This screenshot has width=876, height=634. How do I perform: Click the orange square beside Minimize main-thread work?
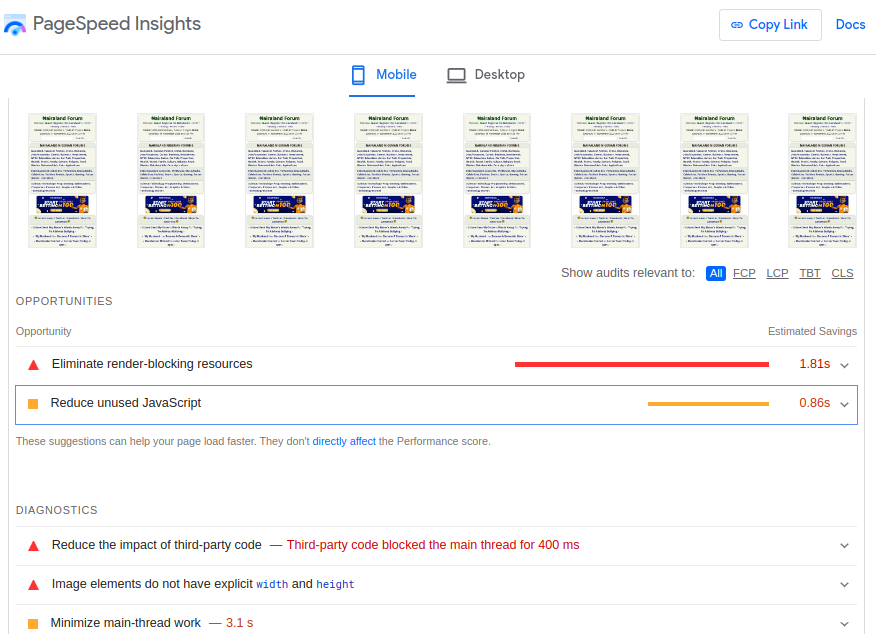click(33, 624)
